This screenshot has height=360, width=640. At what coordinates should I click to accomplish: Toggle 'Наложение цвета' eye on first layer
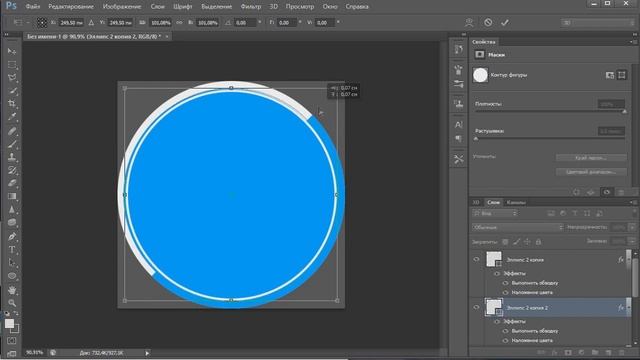[x=505, y=292]
